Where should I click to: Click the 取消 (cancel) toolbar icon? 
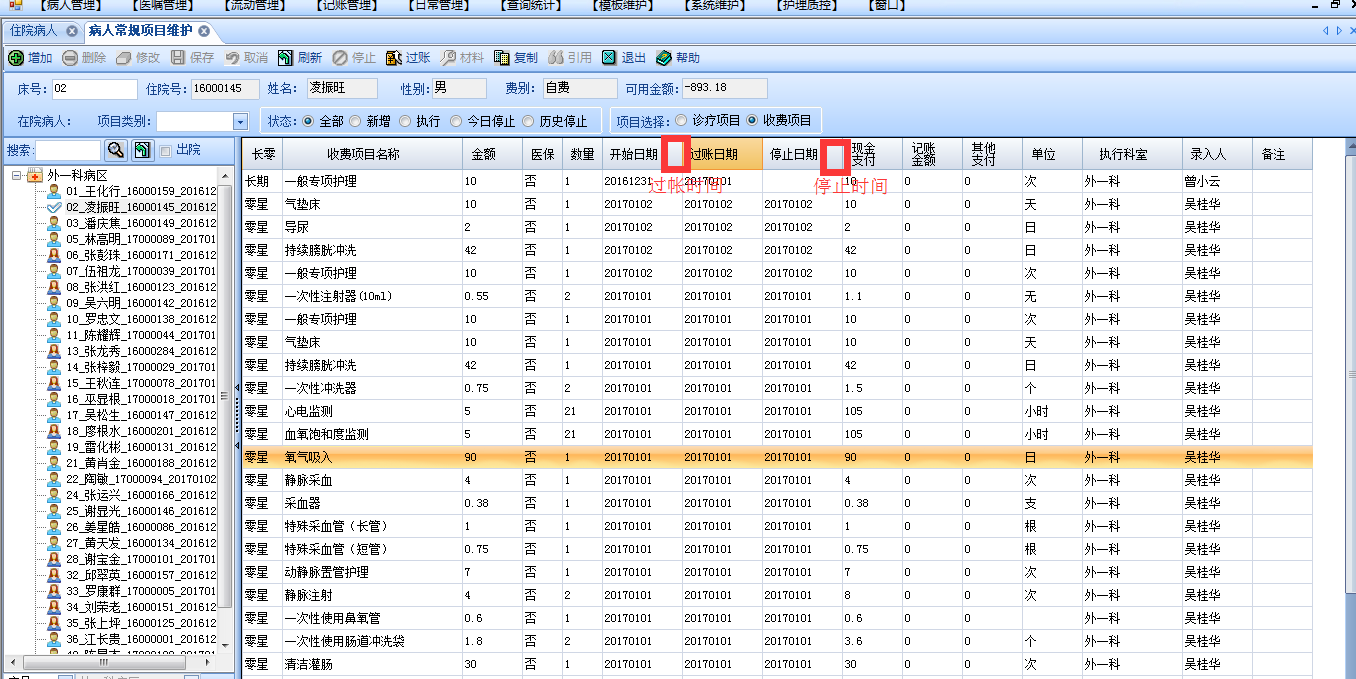(232, 58)
